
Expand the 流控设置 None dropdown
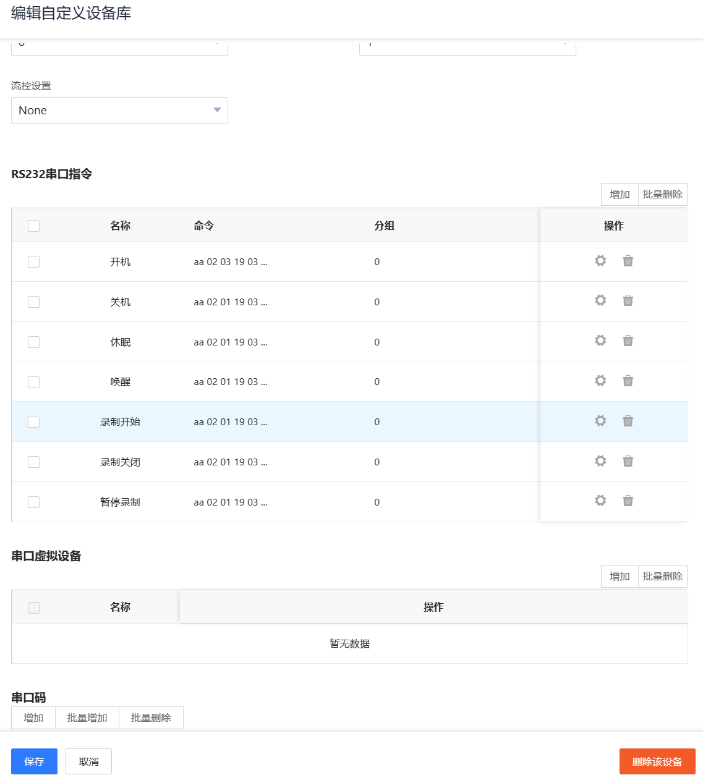point(119,110)
